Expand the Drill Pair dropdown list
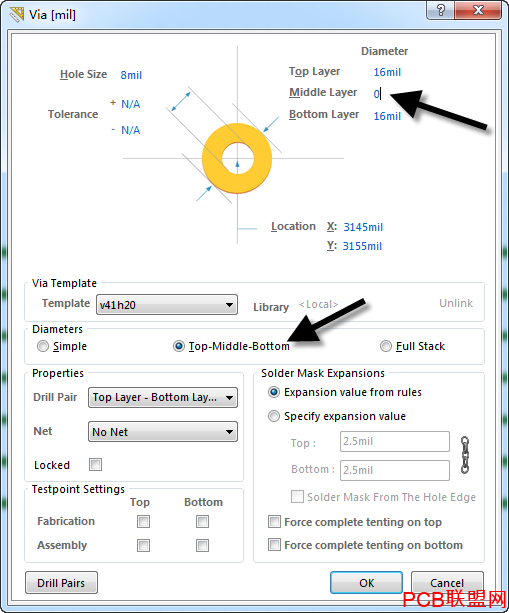The width and height of the screenshot is (509, 613). pos(163,398)
